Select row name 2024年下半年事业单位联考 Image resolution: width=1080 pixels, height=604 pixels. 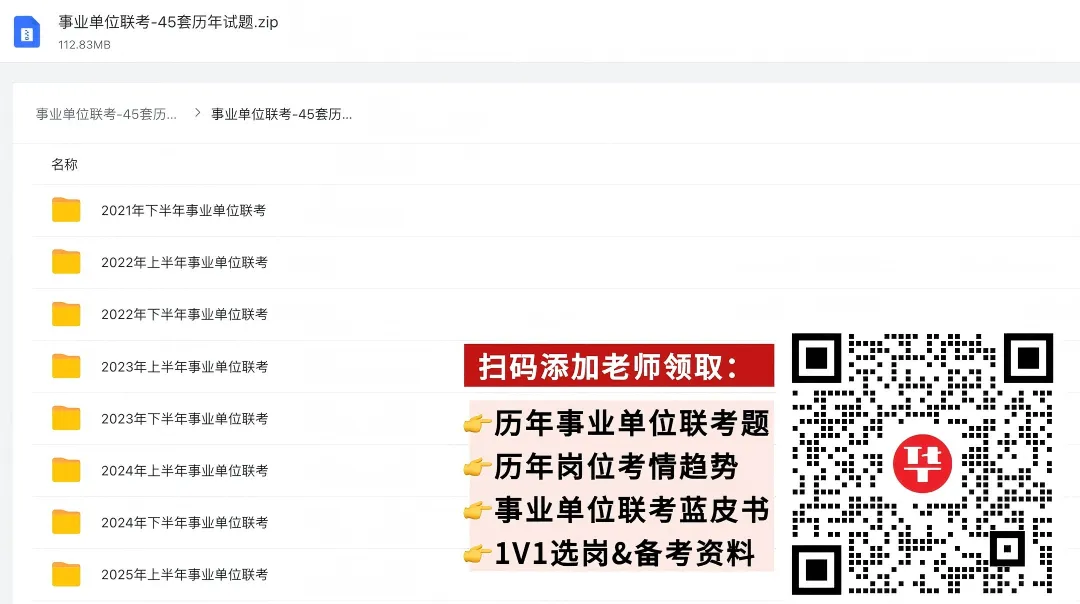[184, 523]
